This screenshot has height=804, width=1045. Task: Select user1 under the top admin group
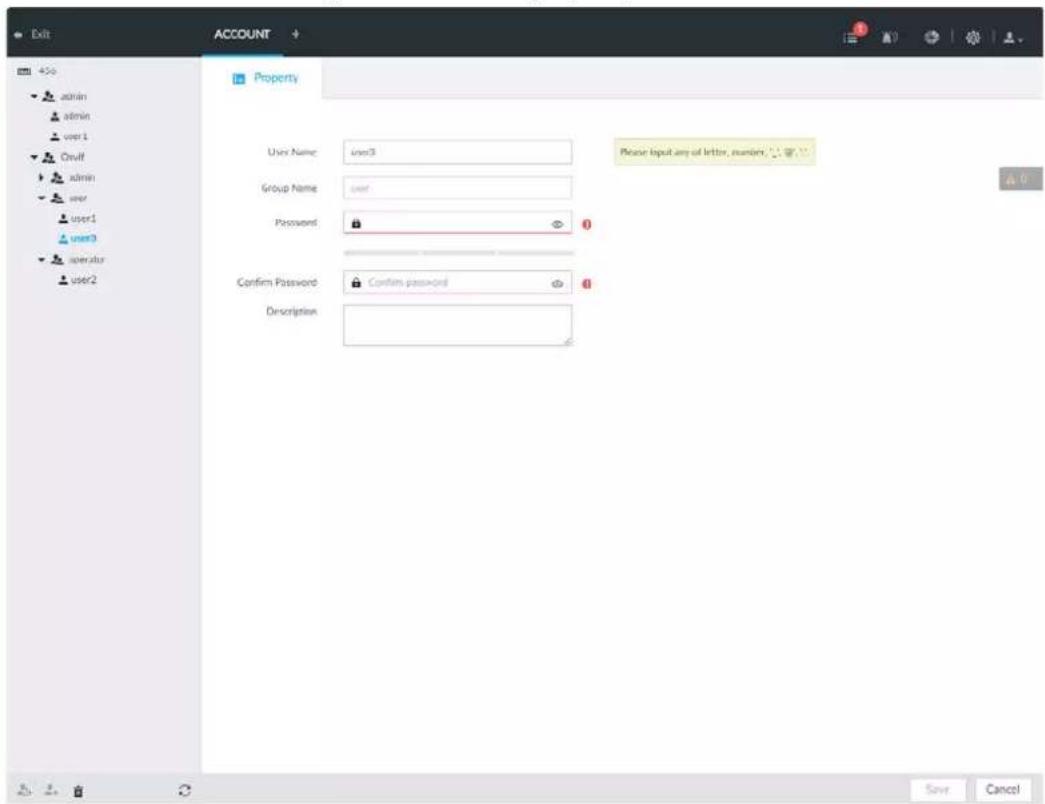pos(69,137)
